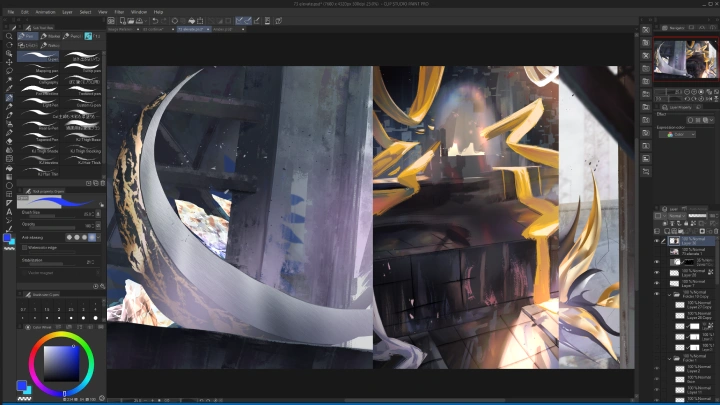
Task: Toggle Snap to ruler in command bar
Action: [x=239, y=21]
